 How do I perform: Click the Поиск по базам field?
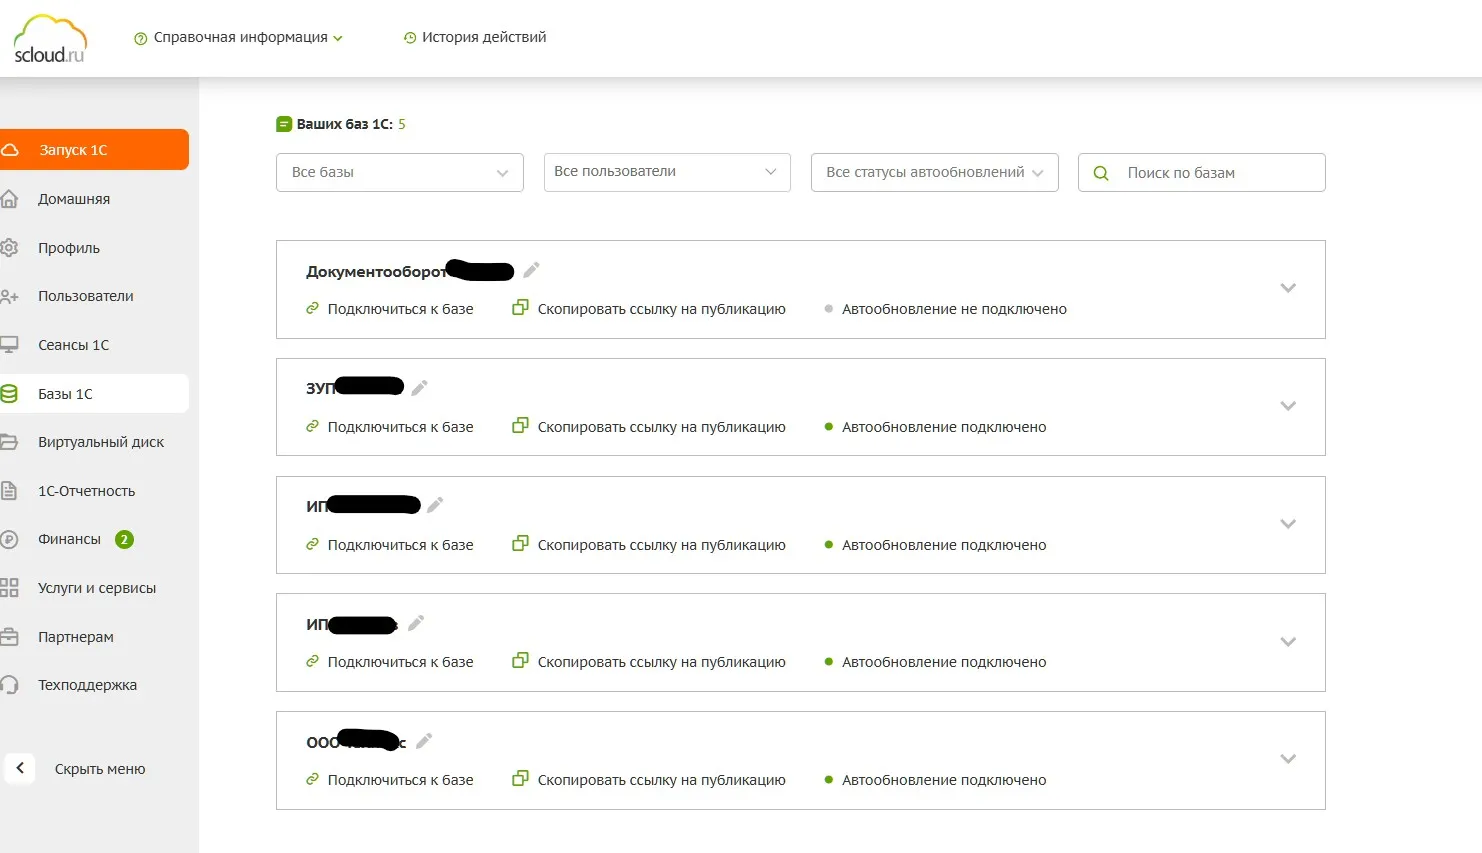(1215, 173)
